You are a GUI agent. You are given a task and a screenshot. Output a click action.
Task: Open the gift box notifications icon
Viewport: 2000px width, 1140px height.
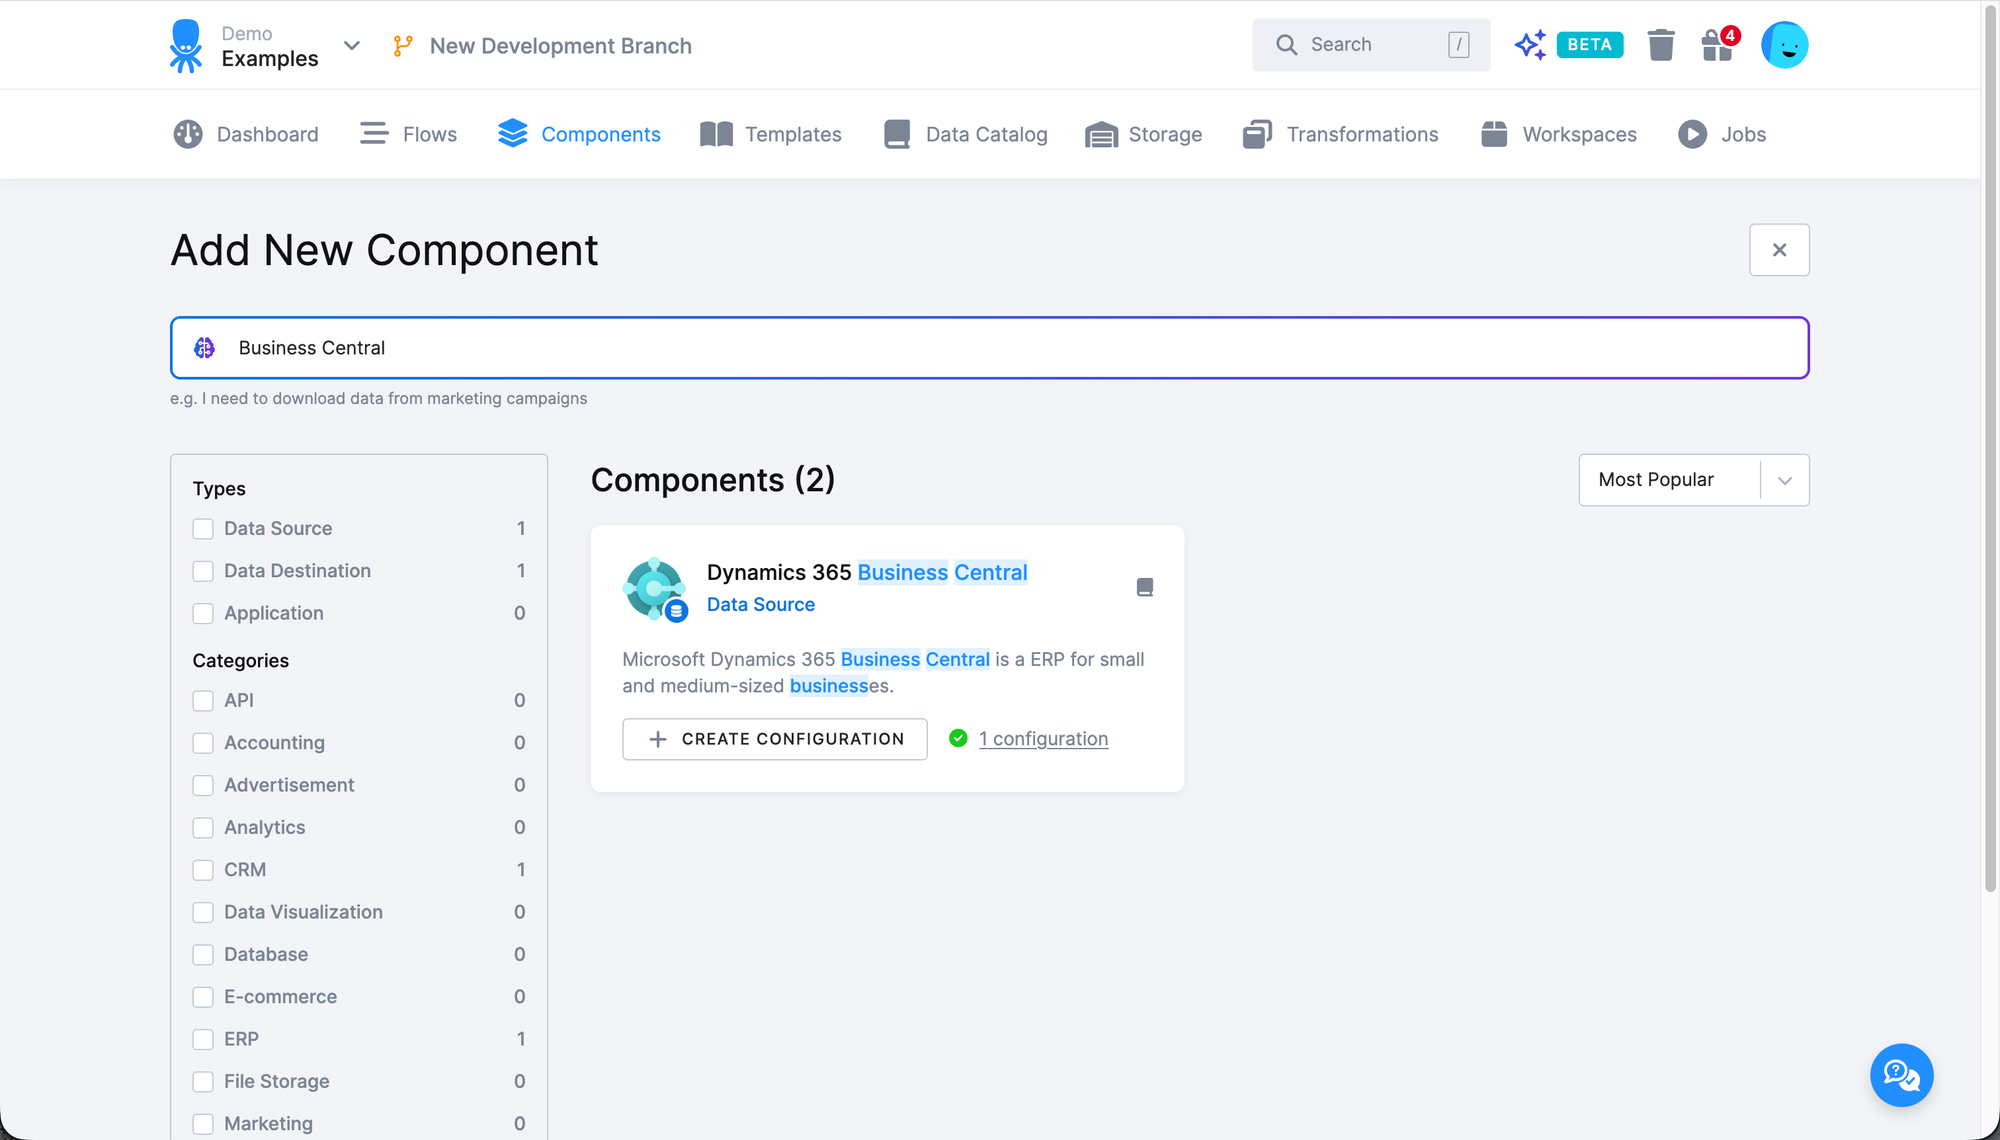pos(1718,45)
